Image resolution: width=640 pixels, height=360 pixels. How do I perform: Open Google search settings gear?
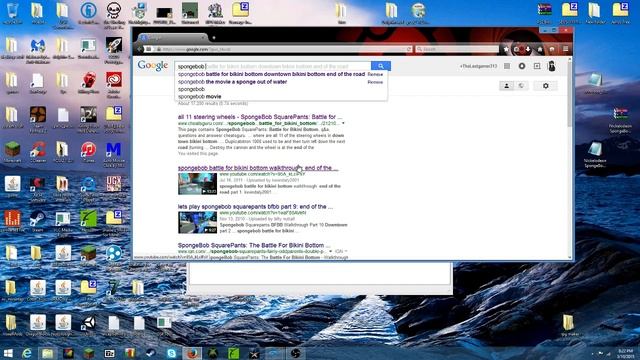546,86
